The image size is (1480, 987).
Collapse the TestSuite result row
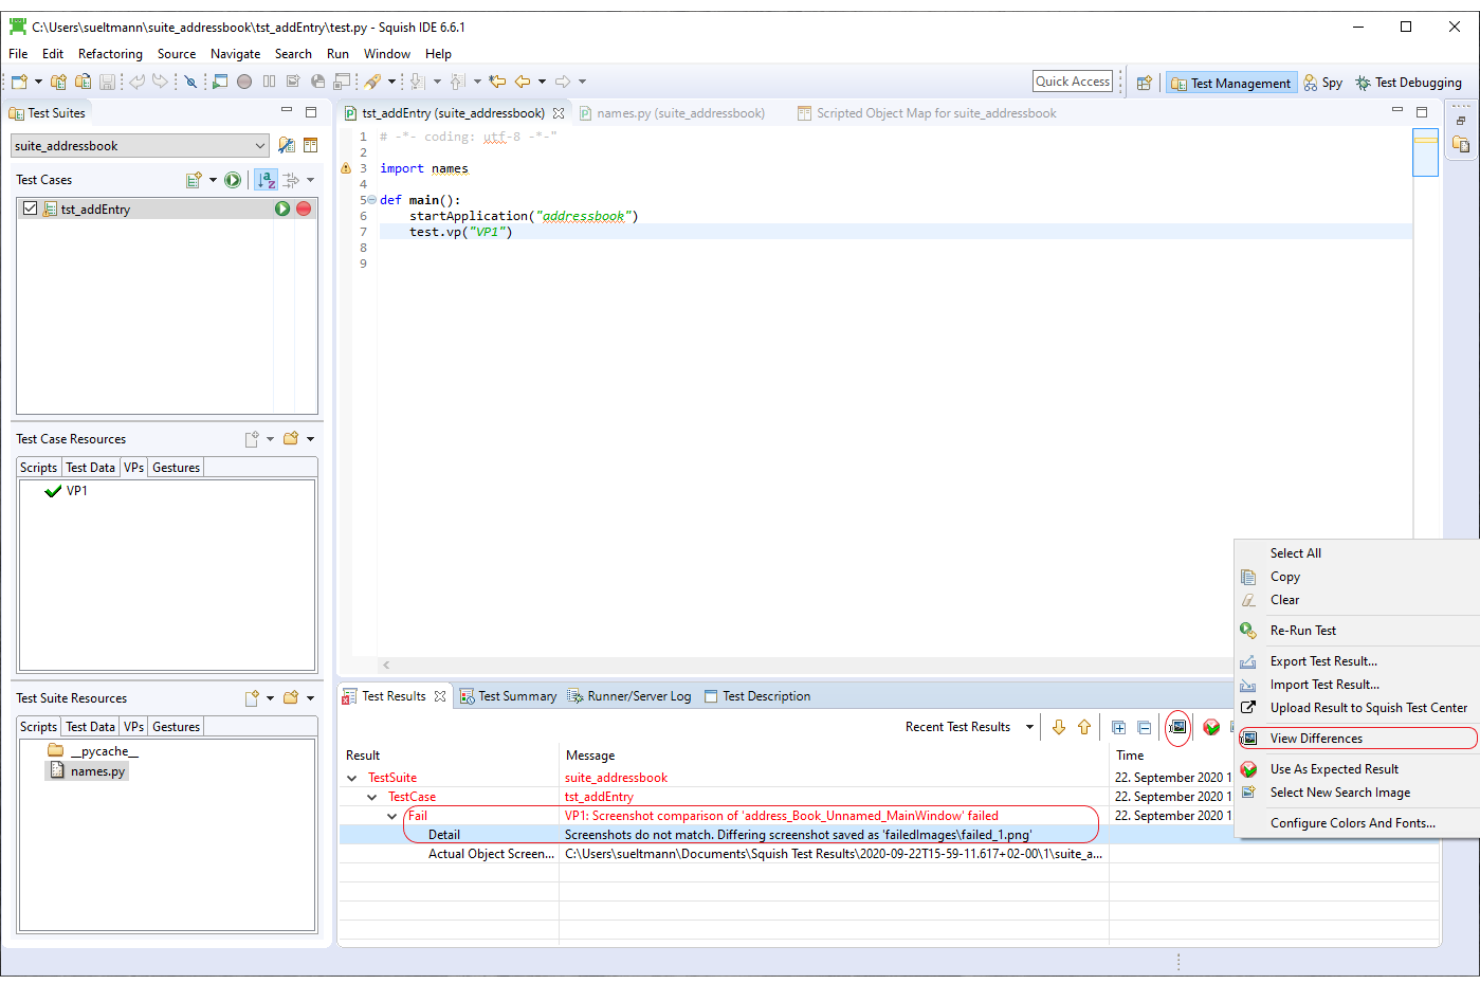352,778
